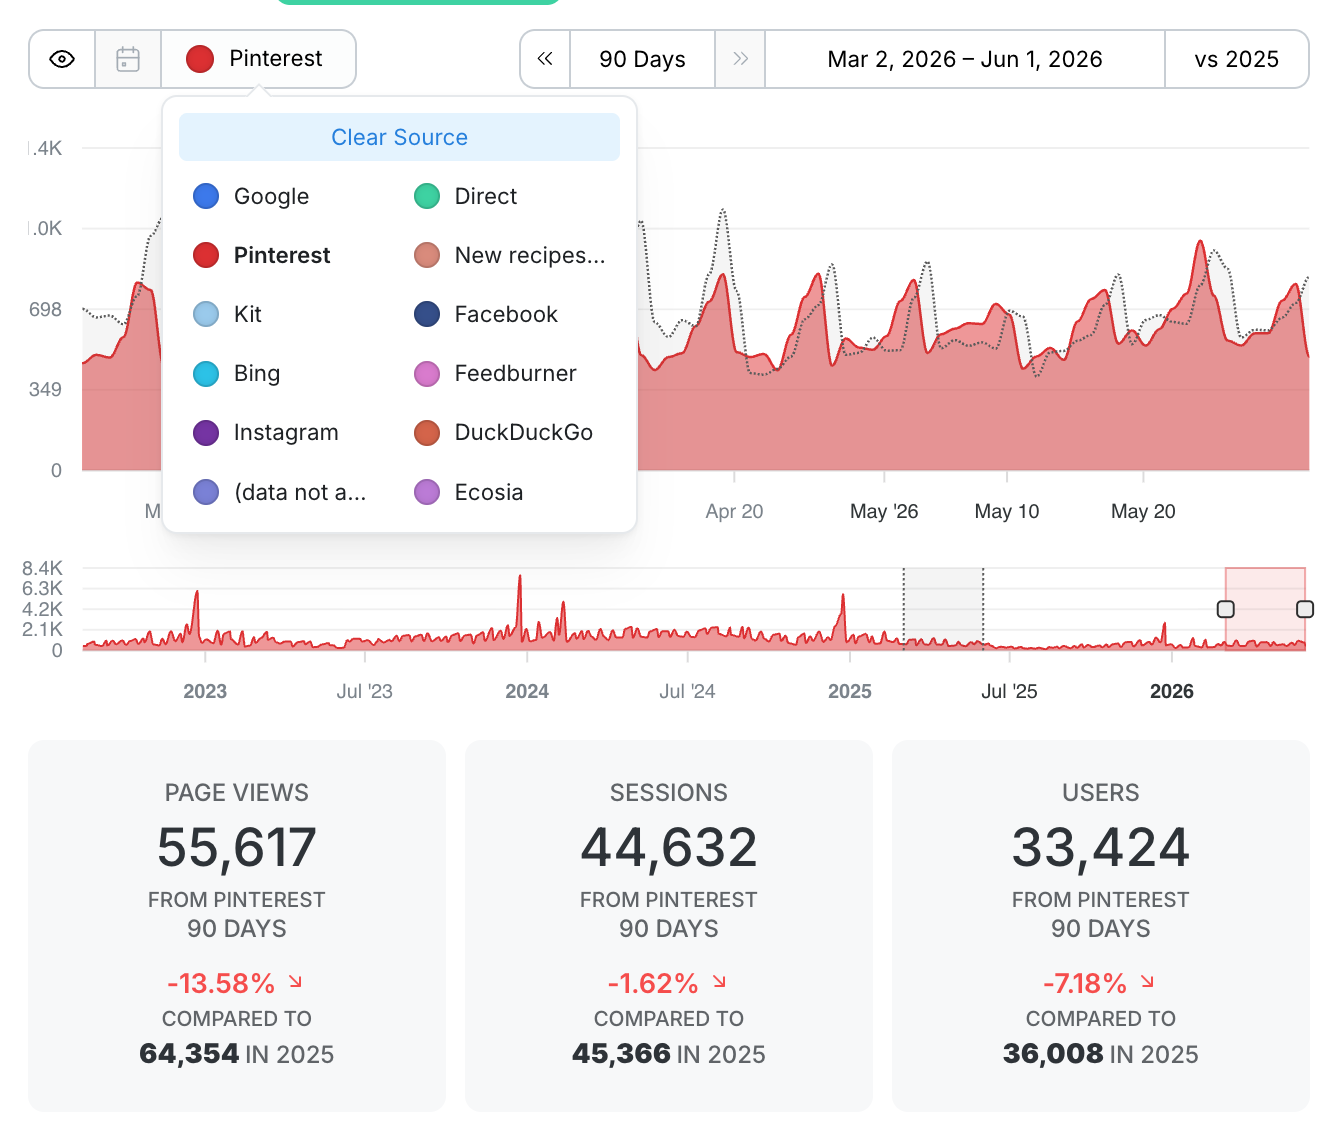
Task: Click the pink Feedburner color dot
Action: (427, 373)
